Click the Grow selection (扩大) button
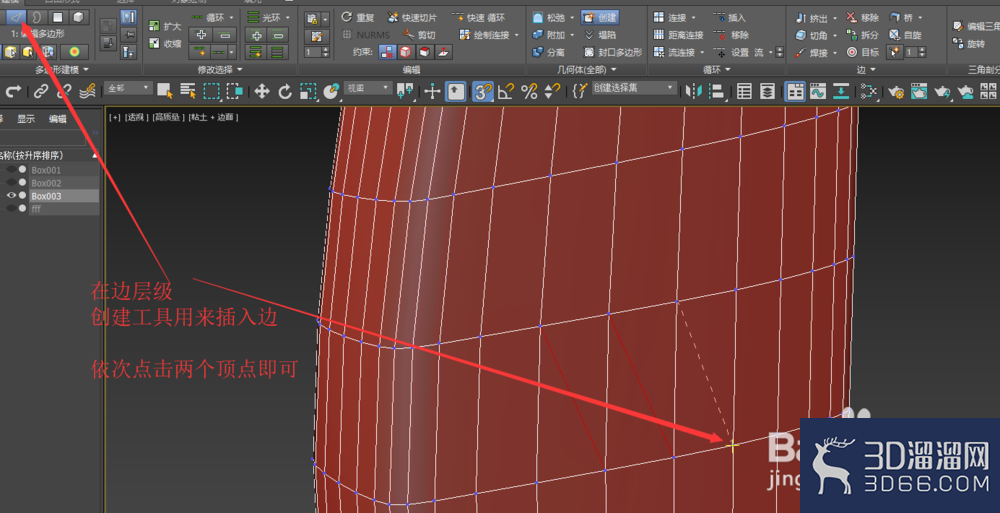 pyautogui.click(x=165, y=26)
